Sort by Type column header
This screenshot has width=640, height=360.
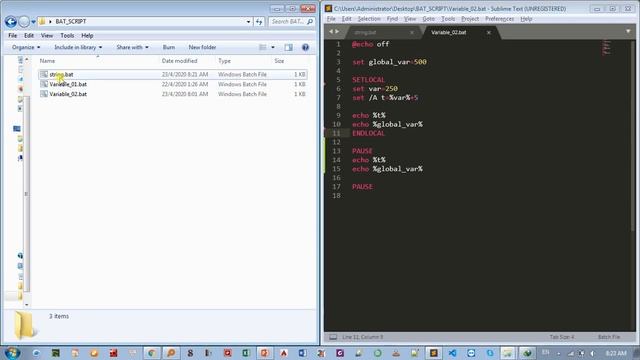tap(224, 61)
